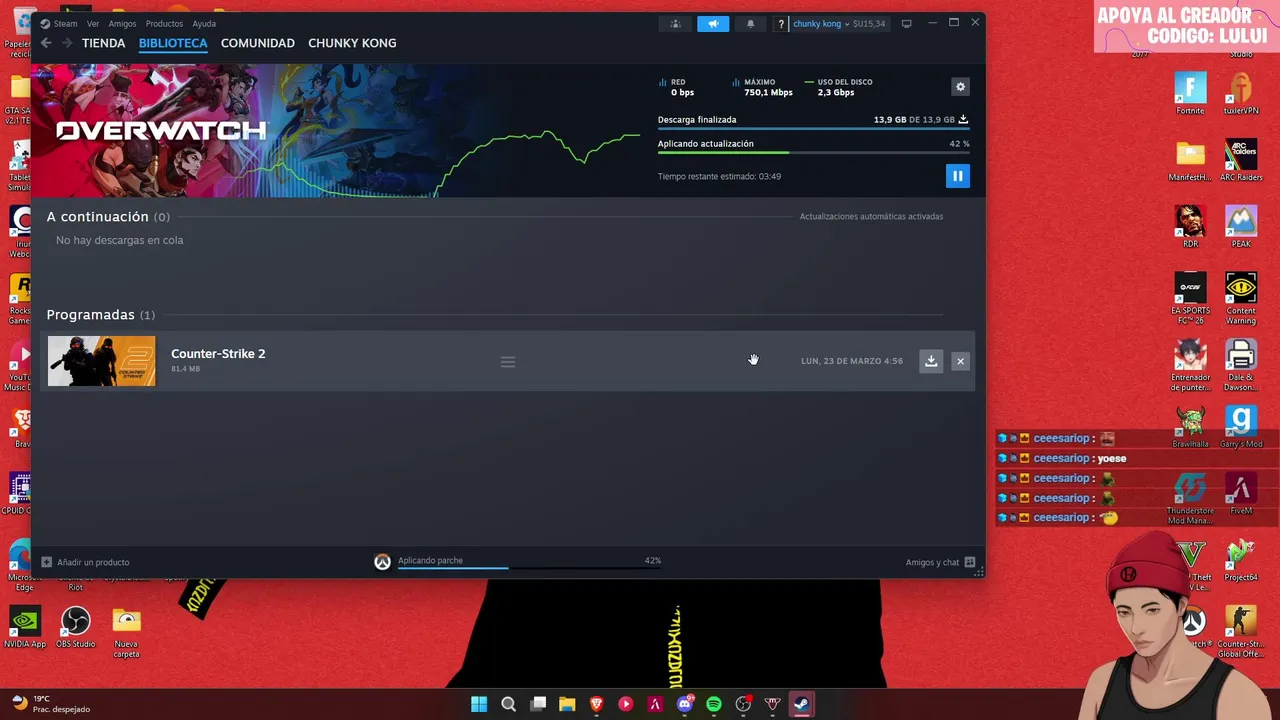This screenshot has width=1280, height=720.
Task: Click the Aplicando actualización progress bar
Action: (x=813, y=152)
